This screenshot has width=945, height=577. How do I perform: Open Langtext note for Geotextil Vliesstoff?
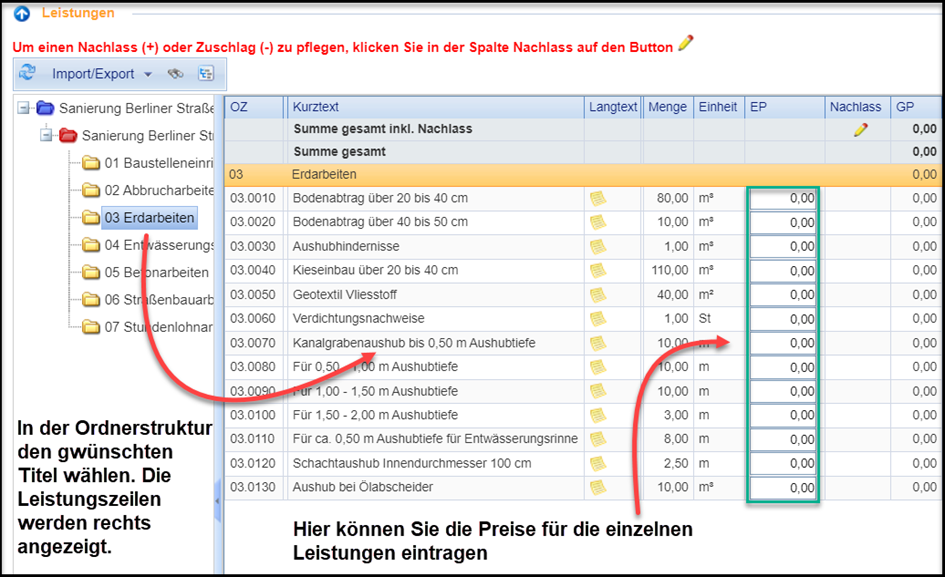click(x=598, y=295)
